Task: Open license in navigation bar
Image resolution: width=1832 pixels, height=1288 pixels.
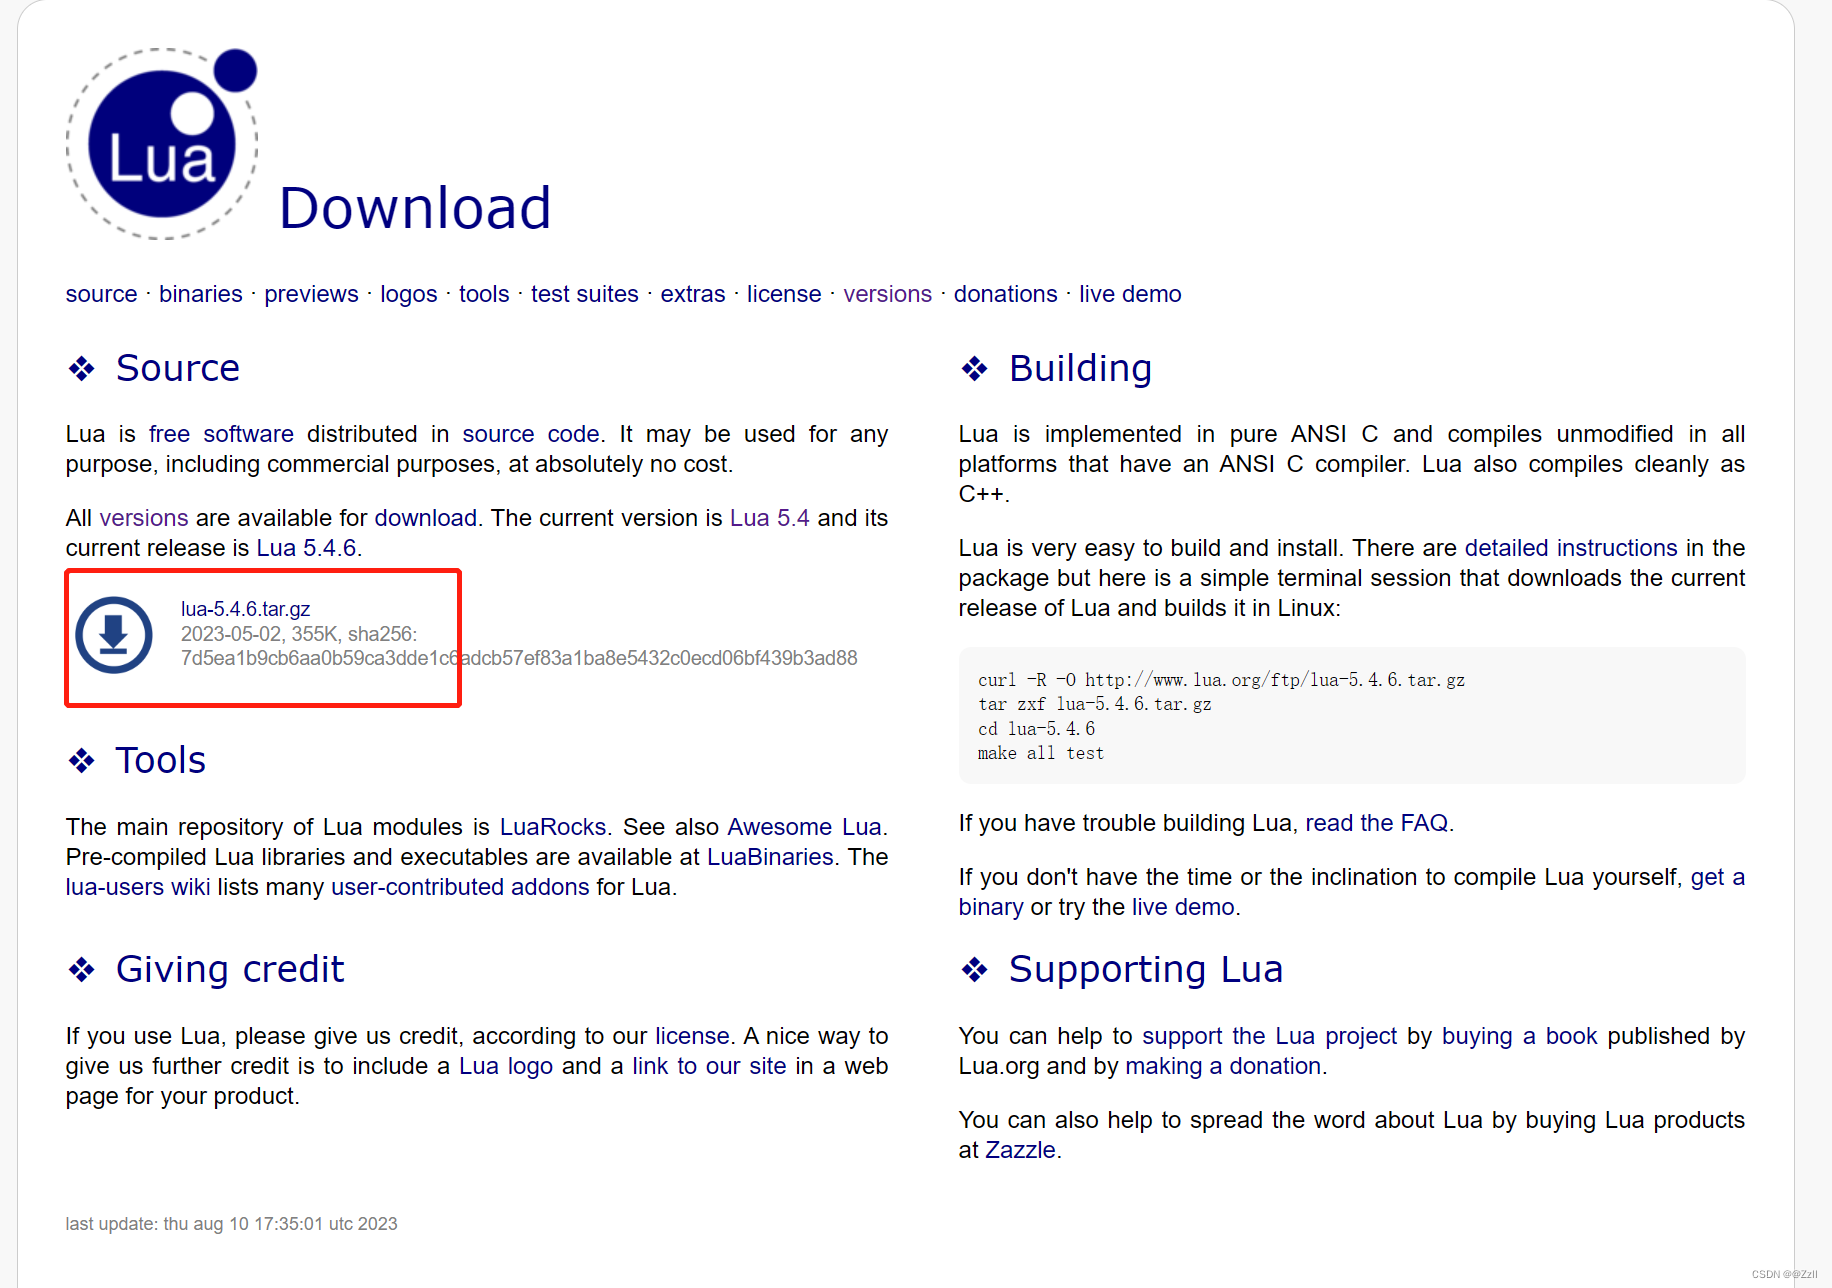Action: (x=783, y=294)
